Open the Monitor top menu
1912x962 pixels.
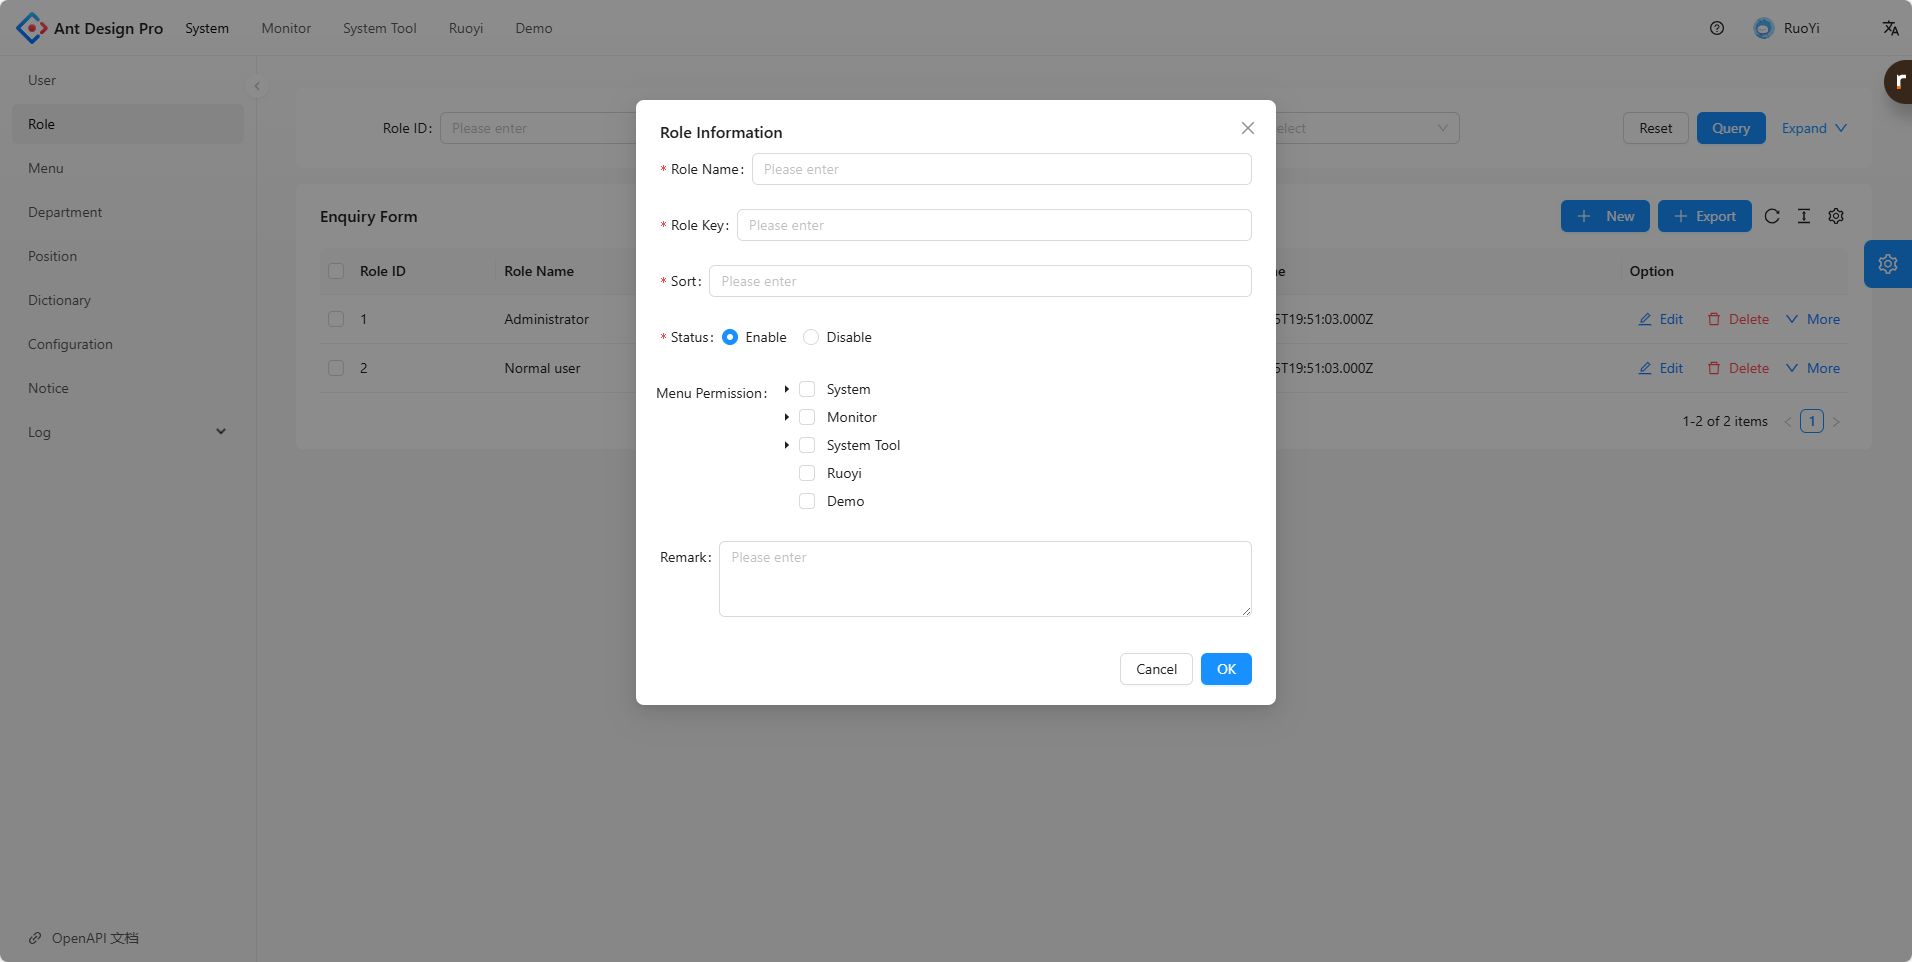tap(286, 28)
